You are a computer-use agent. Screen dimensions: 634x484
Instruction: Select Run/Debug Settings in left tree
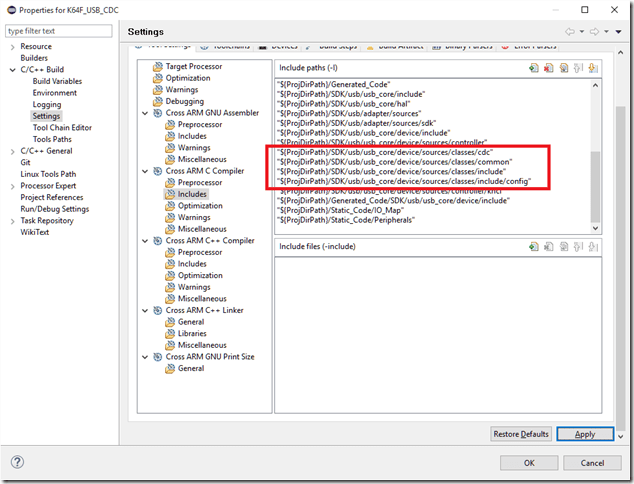click(x=55, y=209)
